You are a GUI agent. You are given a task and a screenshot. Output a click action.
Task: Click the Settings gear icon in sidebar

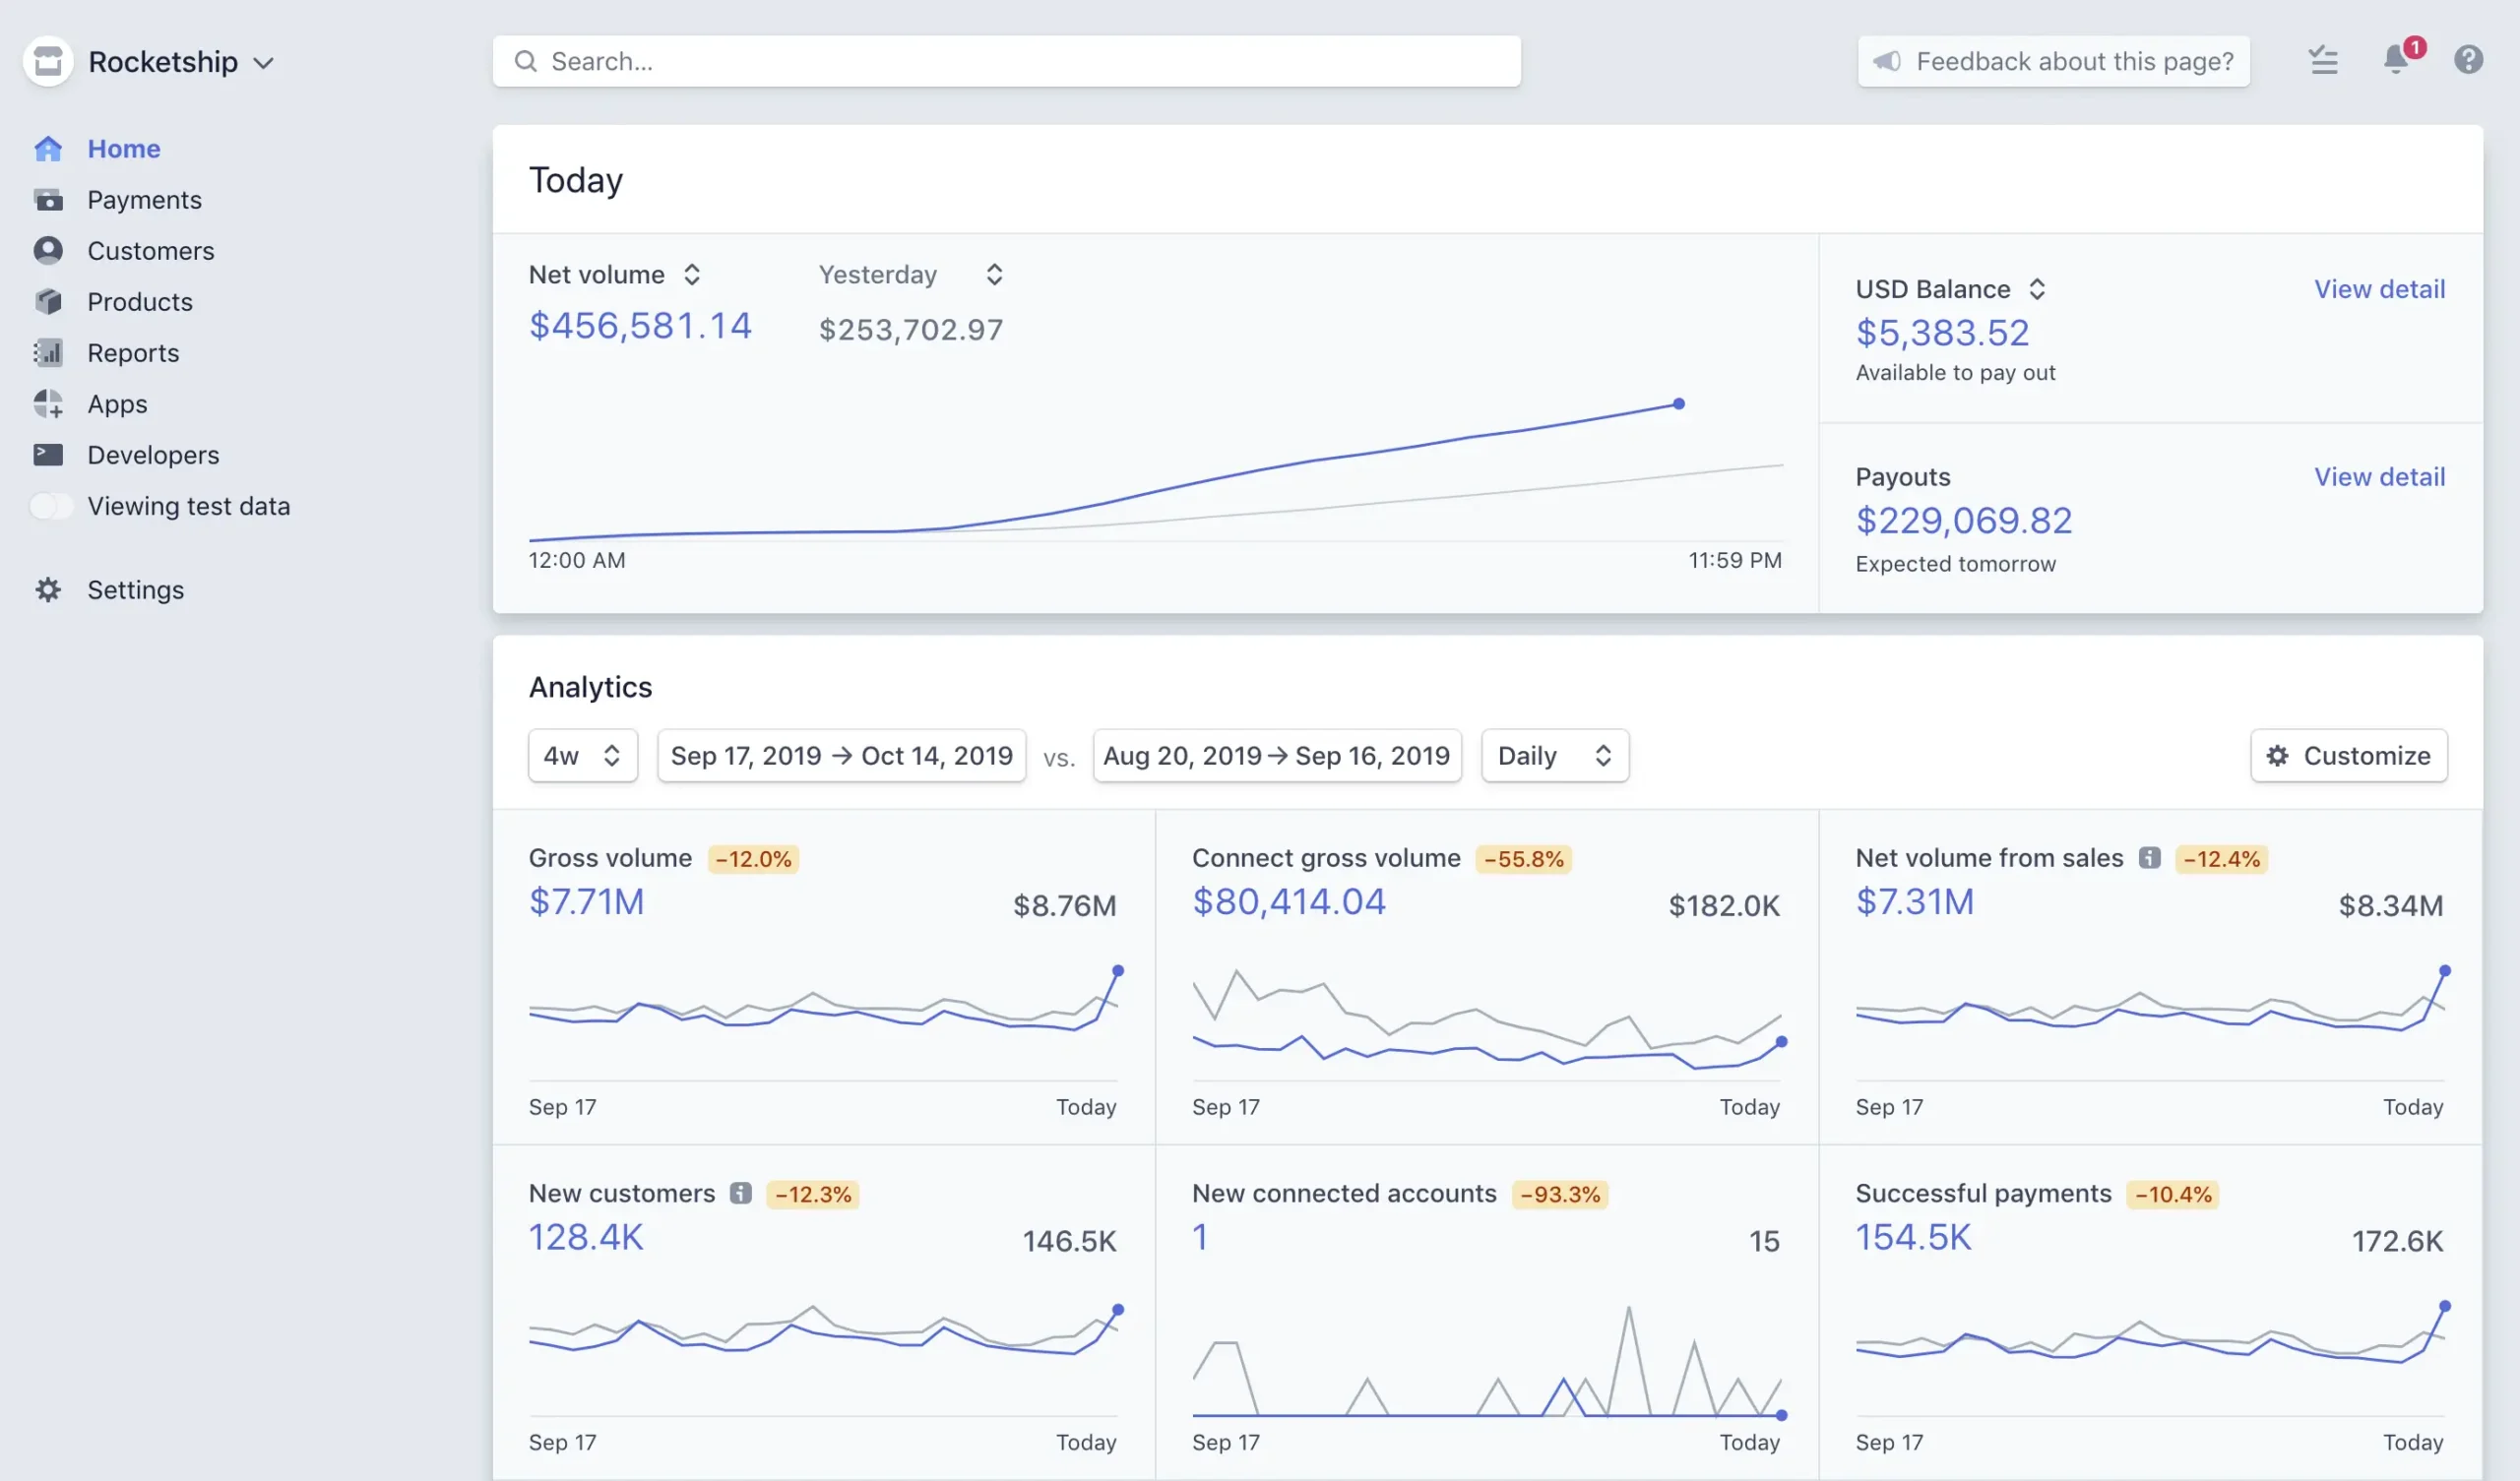click(48, 590)
